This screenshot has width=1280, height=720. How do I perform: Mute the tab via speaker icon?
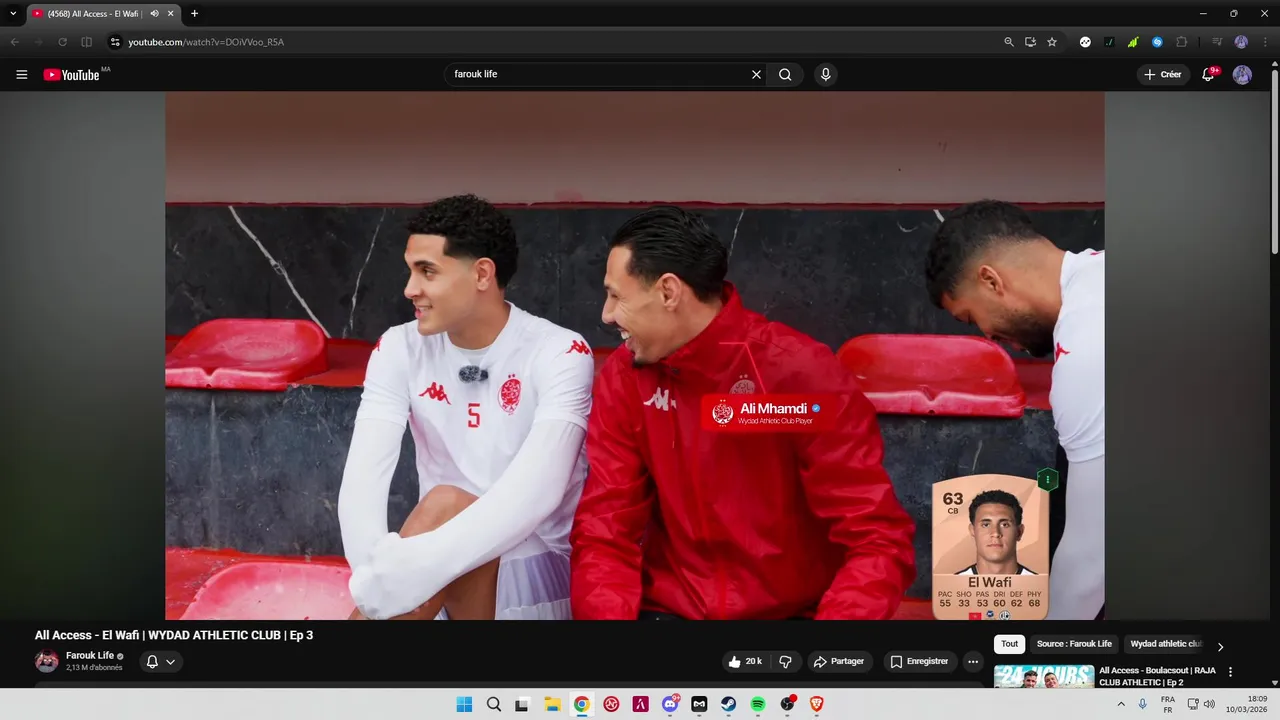coord(155,13)
